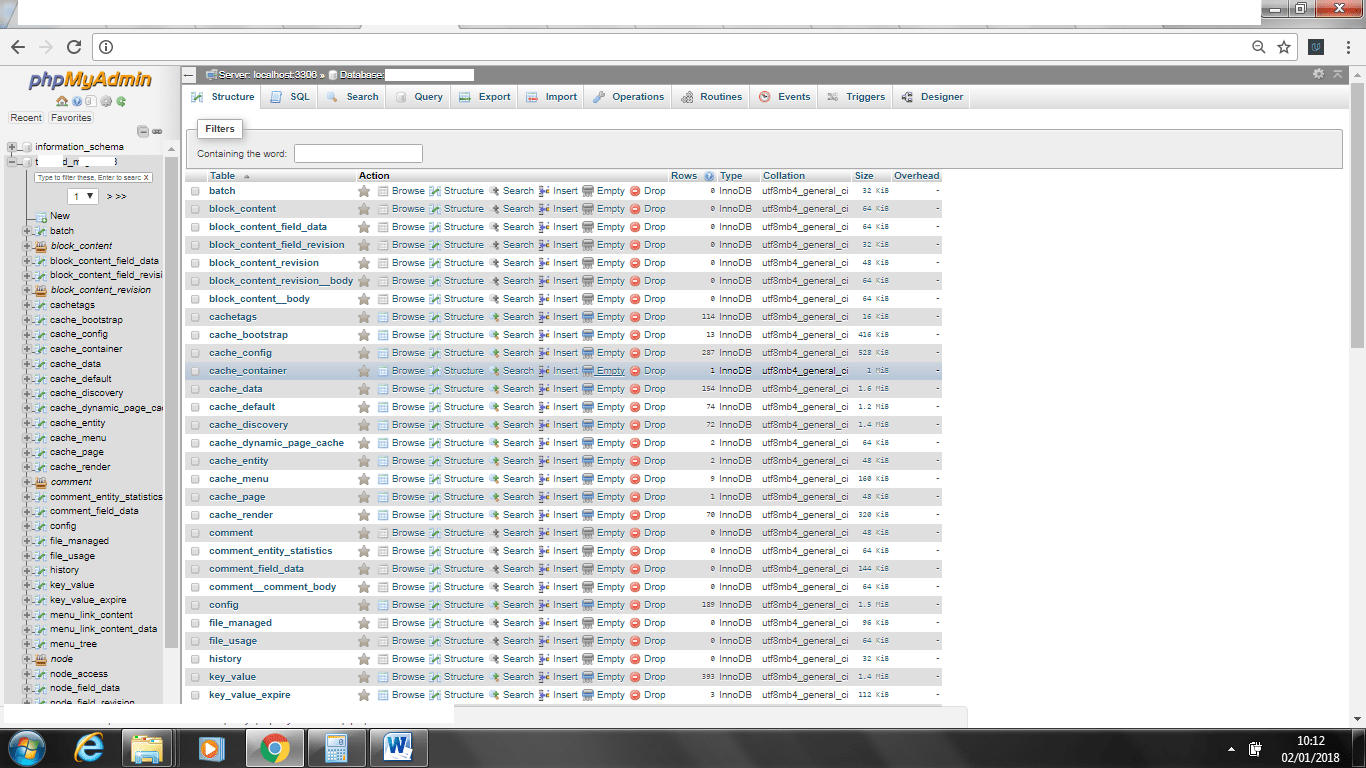Click the Containing the word filter field
1366x768 pixels.
[358, 154]
